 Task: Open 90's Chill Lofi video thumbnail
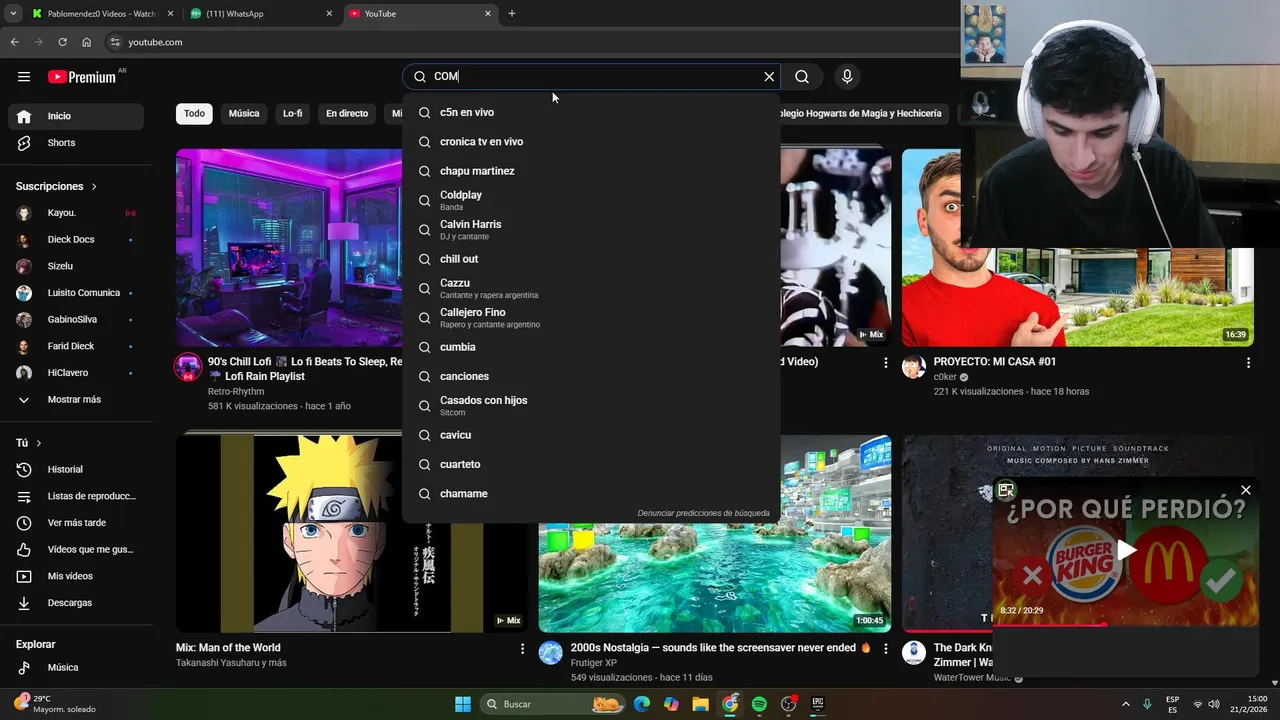coord(289,248)
